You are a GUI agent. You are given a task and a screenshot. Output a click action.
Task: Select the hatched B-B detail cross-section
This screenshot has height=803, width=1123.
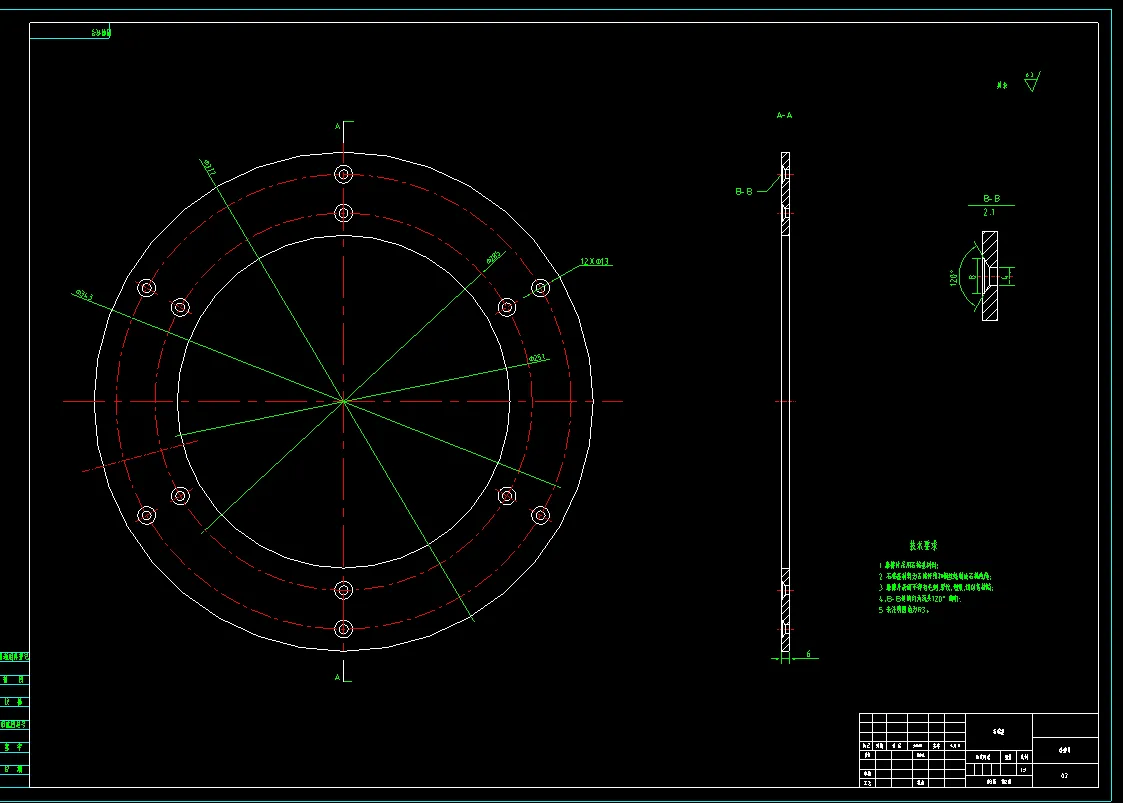990,276
